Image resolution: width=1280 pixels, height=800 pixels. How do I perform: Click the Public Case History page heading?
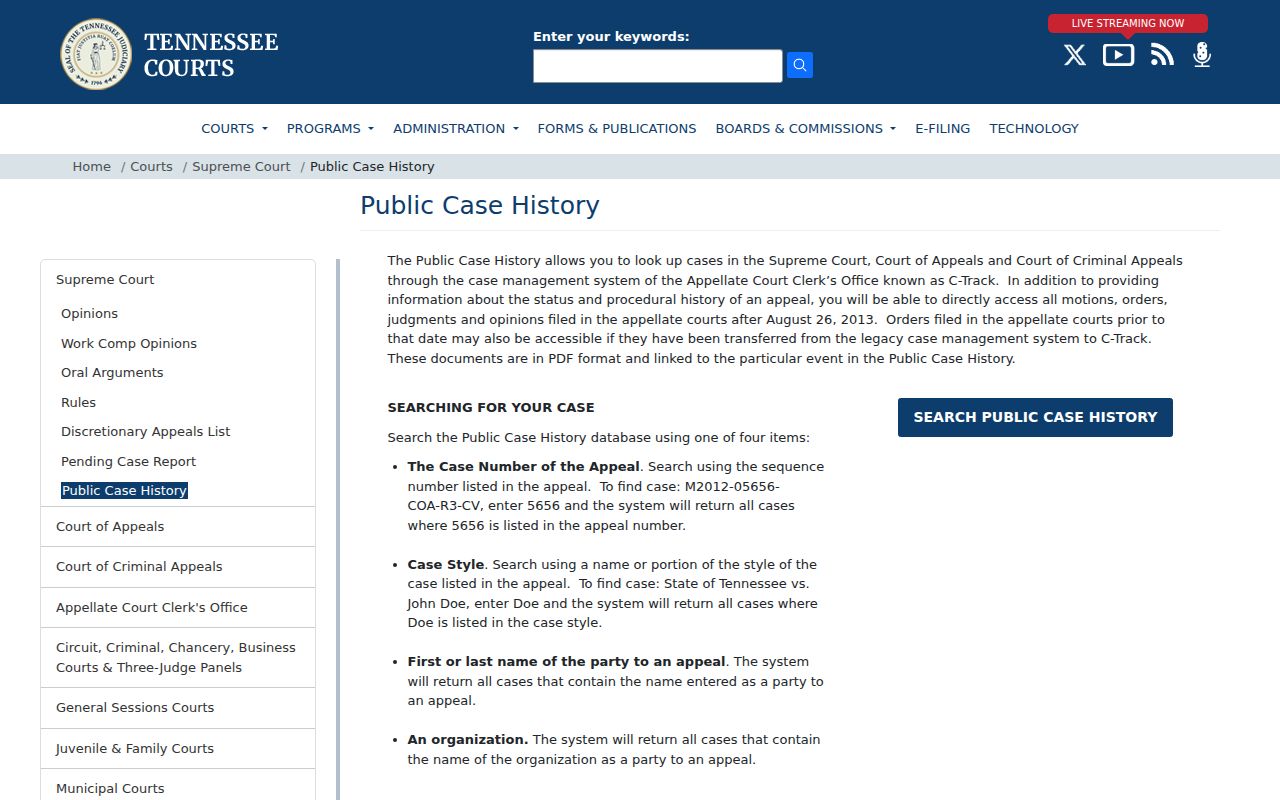[x=480, y=205]
